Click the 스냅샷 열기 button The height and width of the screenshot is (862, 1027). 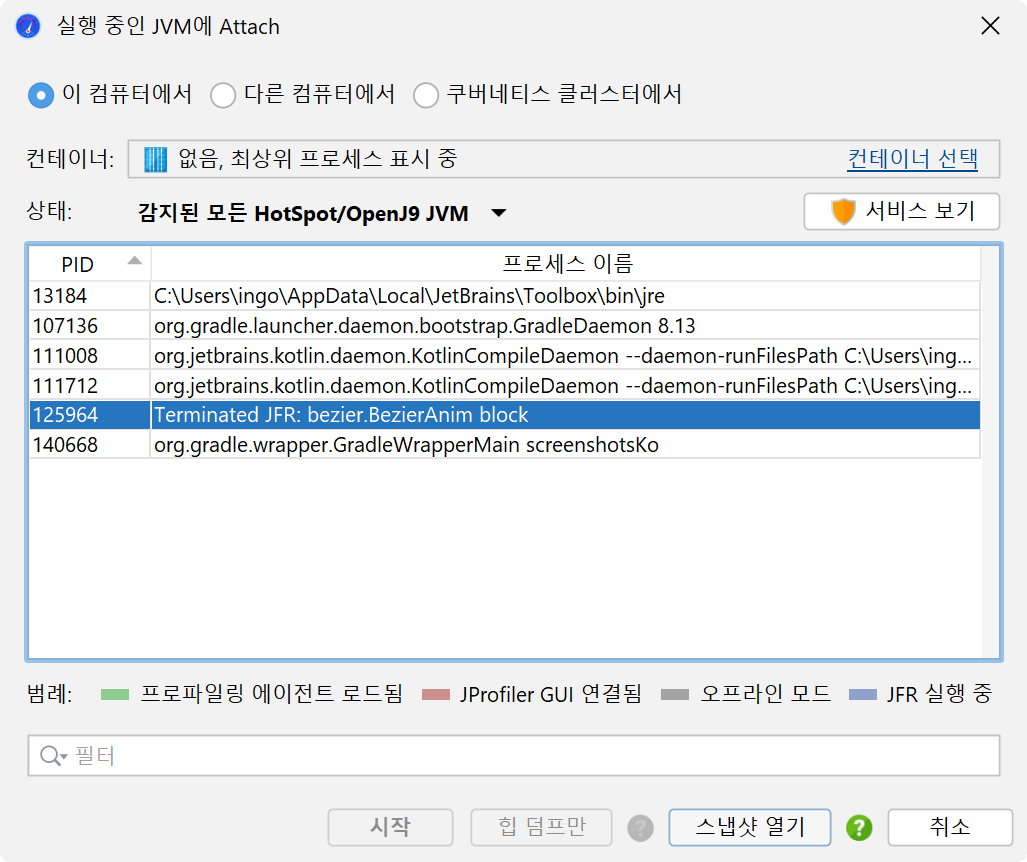(x=750, y=827)
